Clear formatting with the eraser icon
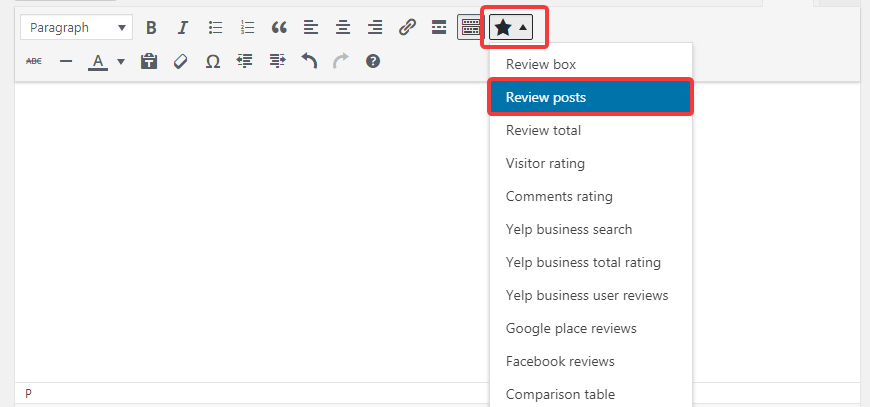870x407 pixels. point(180,62)
